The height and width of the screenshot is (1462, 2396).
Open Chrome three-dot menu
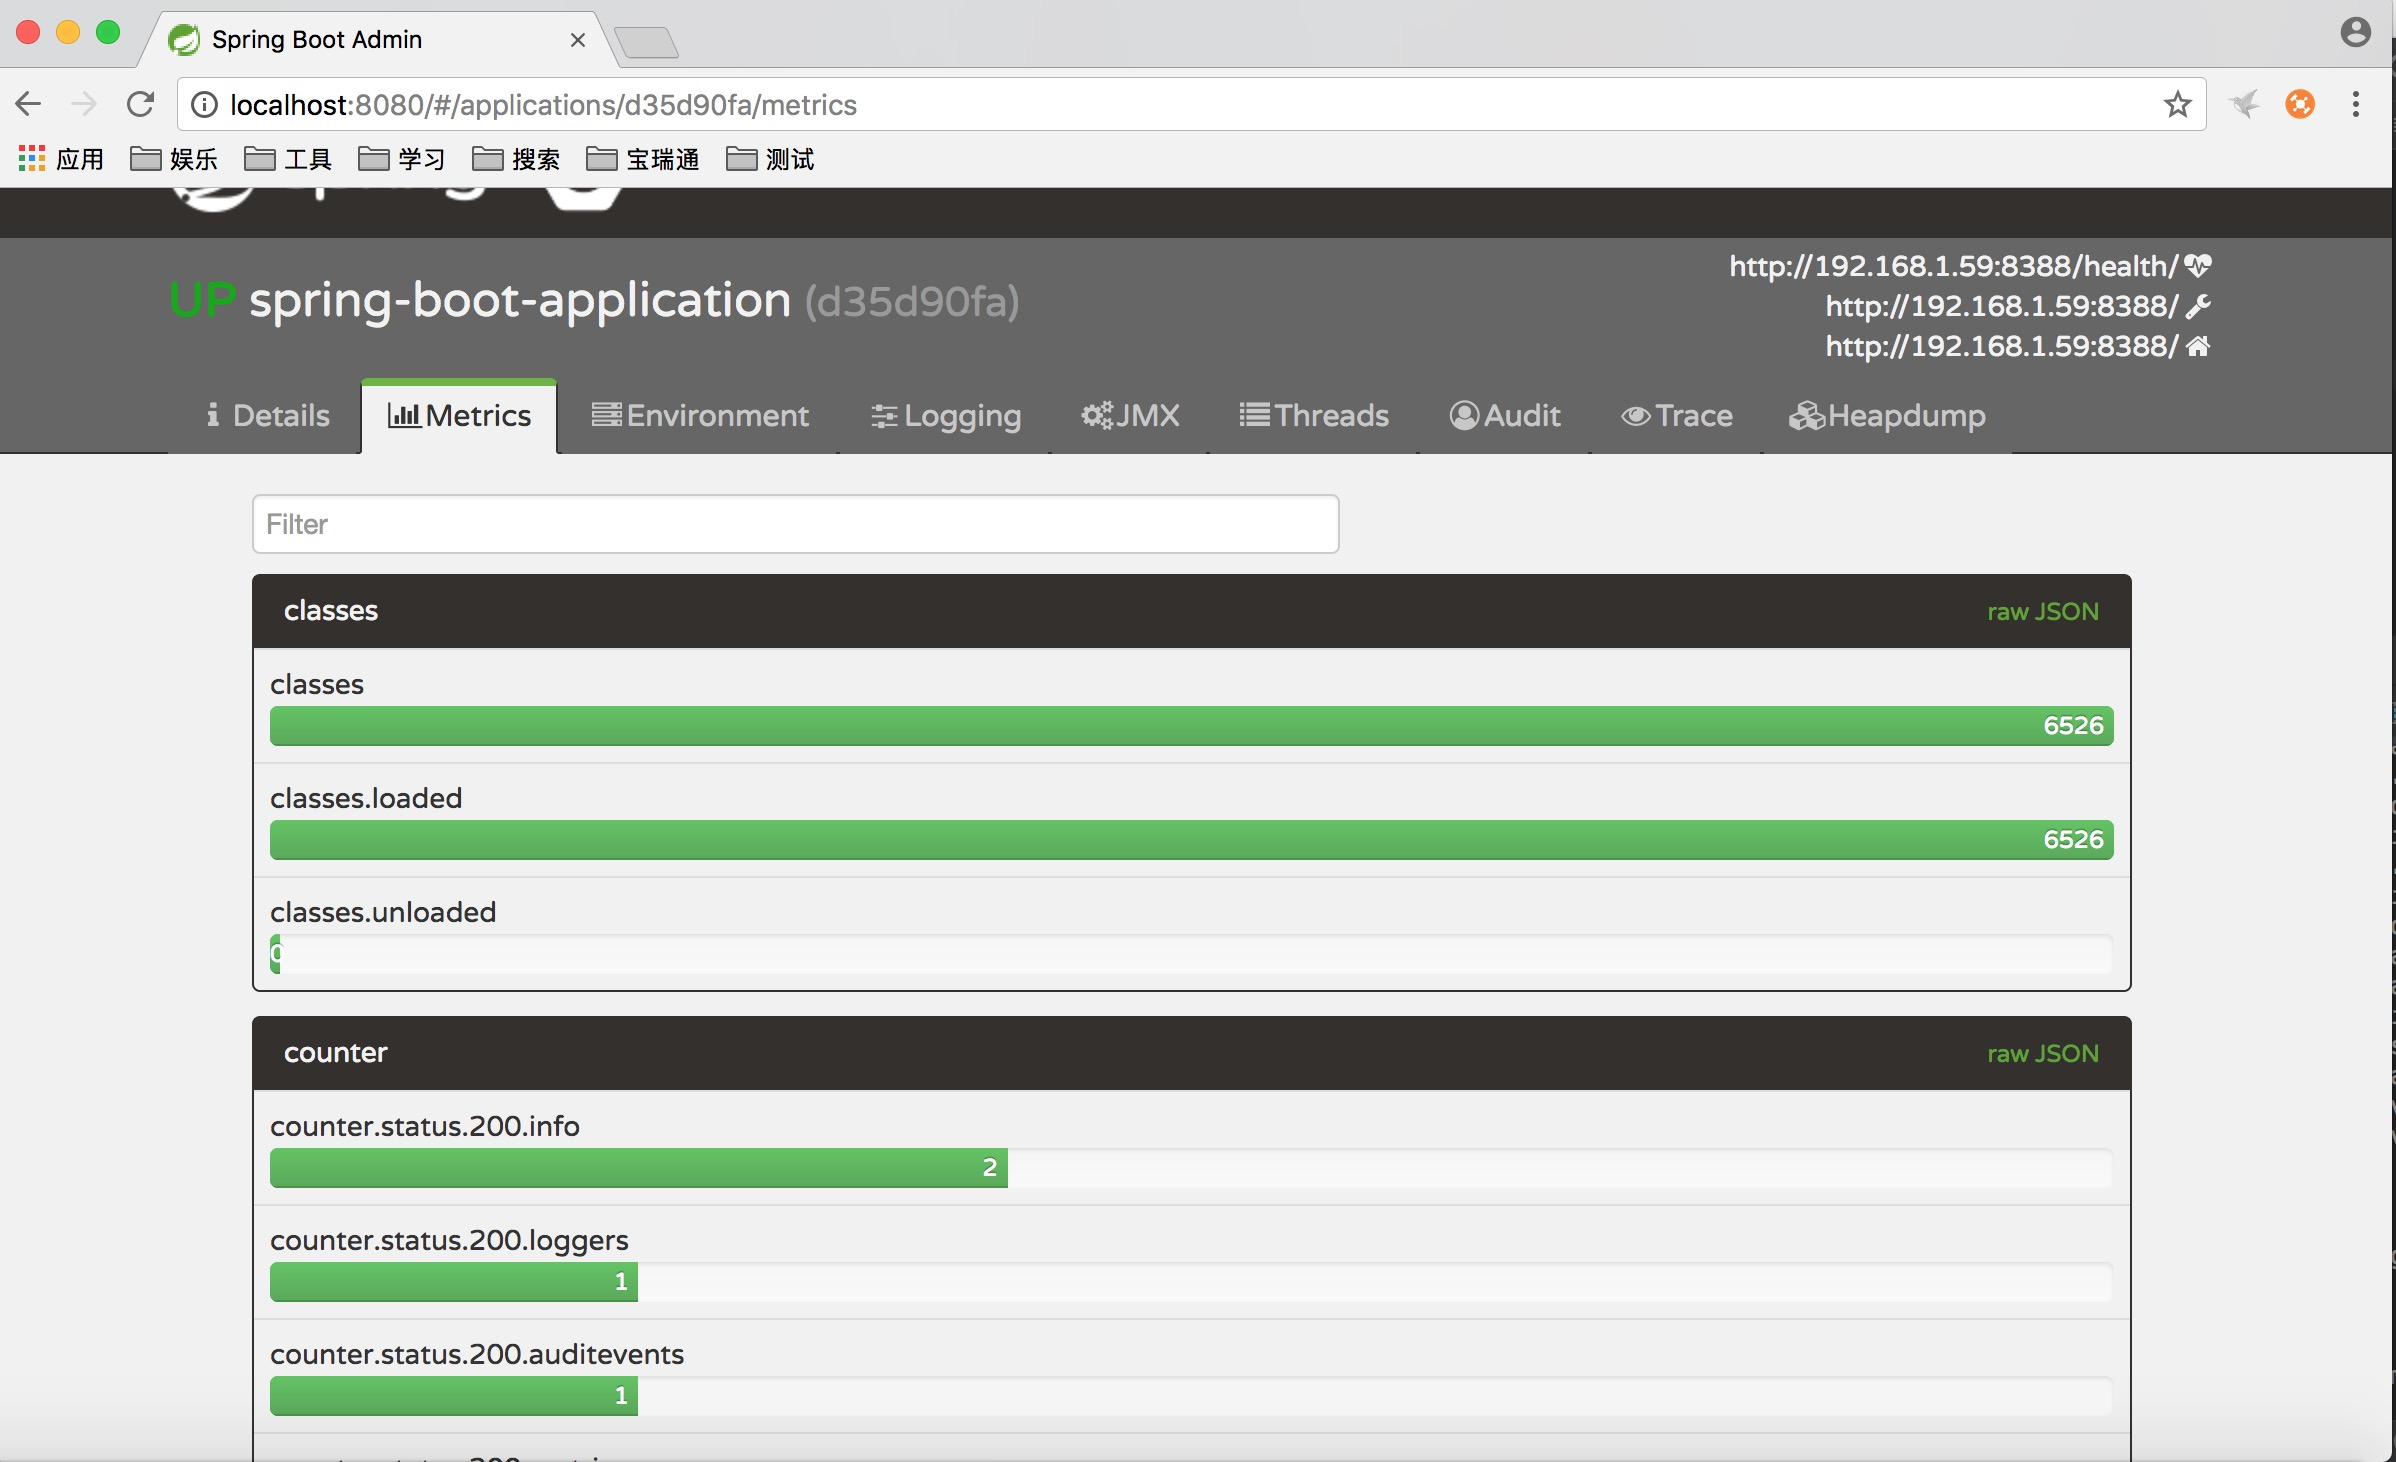2355,104
